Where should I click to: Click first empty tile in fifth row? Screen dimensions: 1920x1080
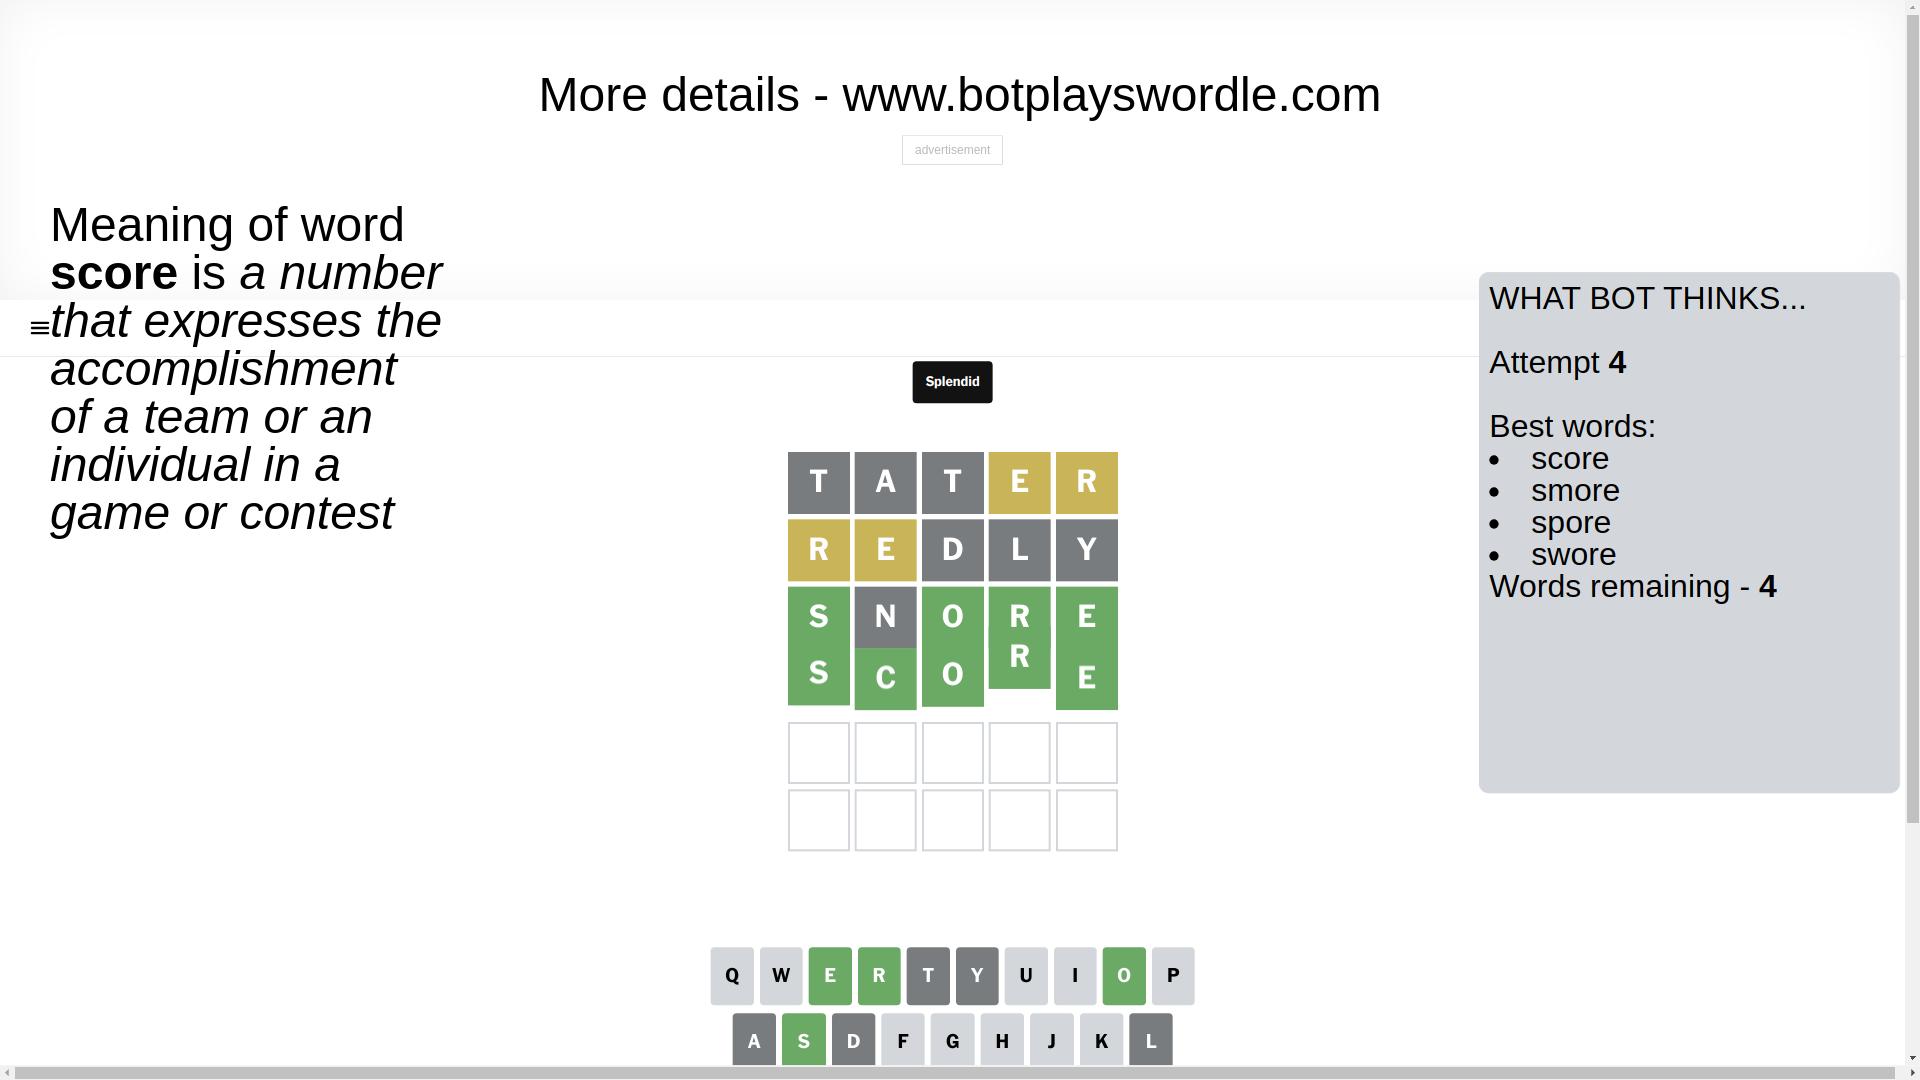click(x=819, y=753)
